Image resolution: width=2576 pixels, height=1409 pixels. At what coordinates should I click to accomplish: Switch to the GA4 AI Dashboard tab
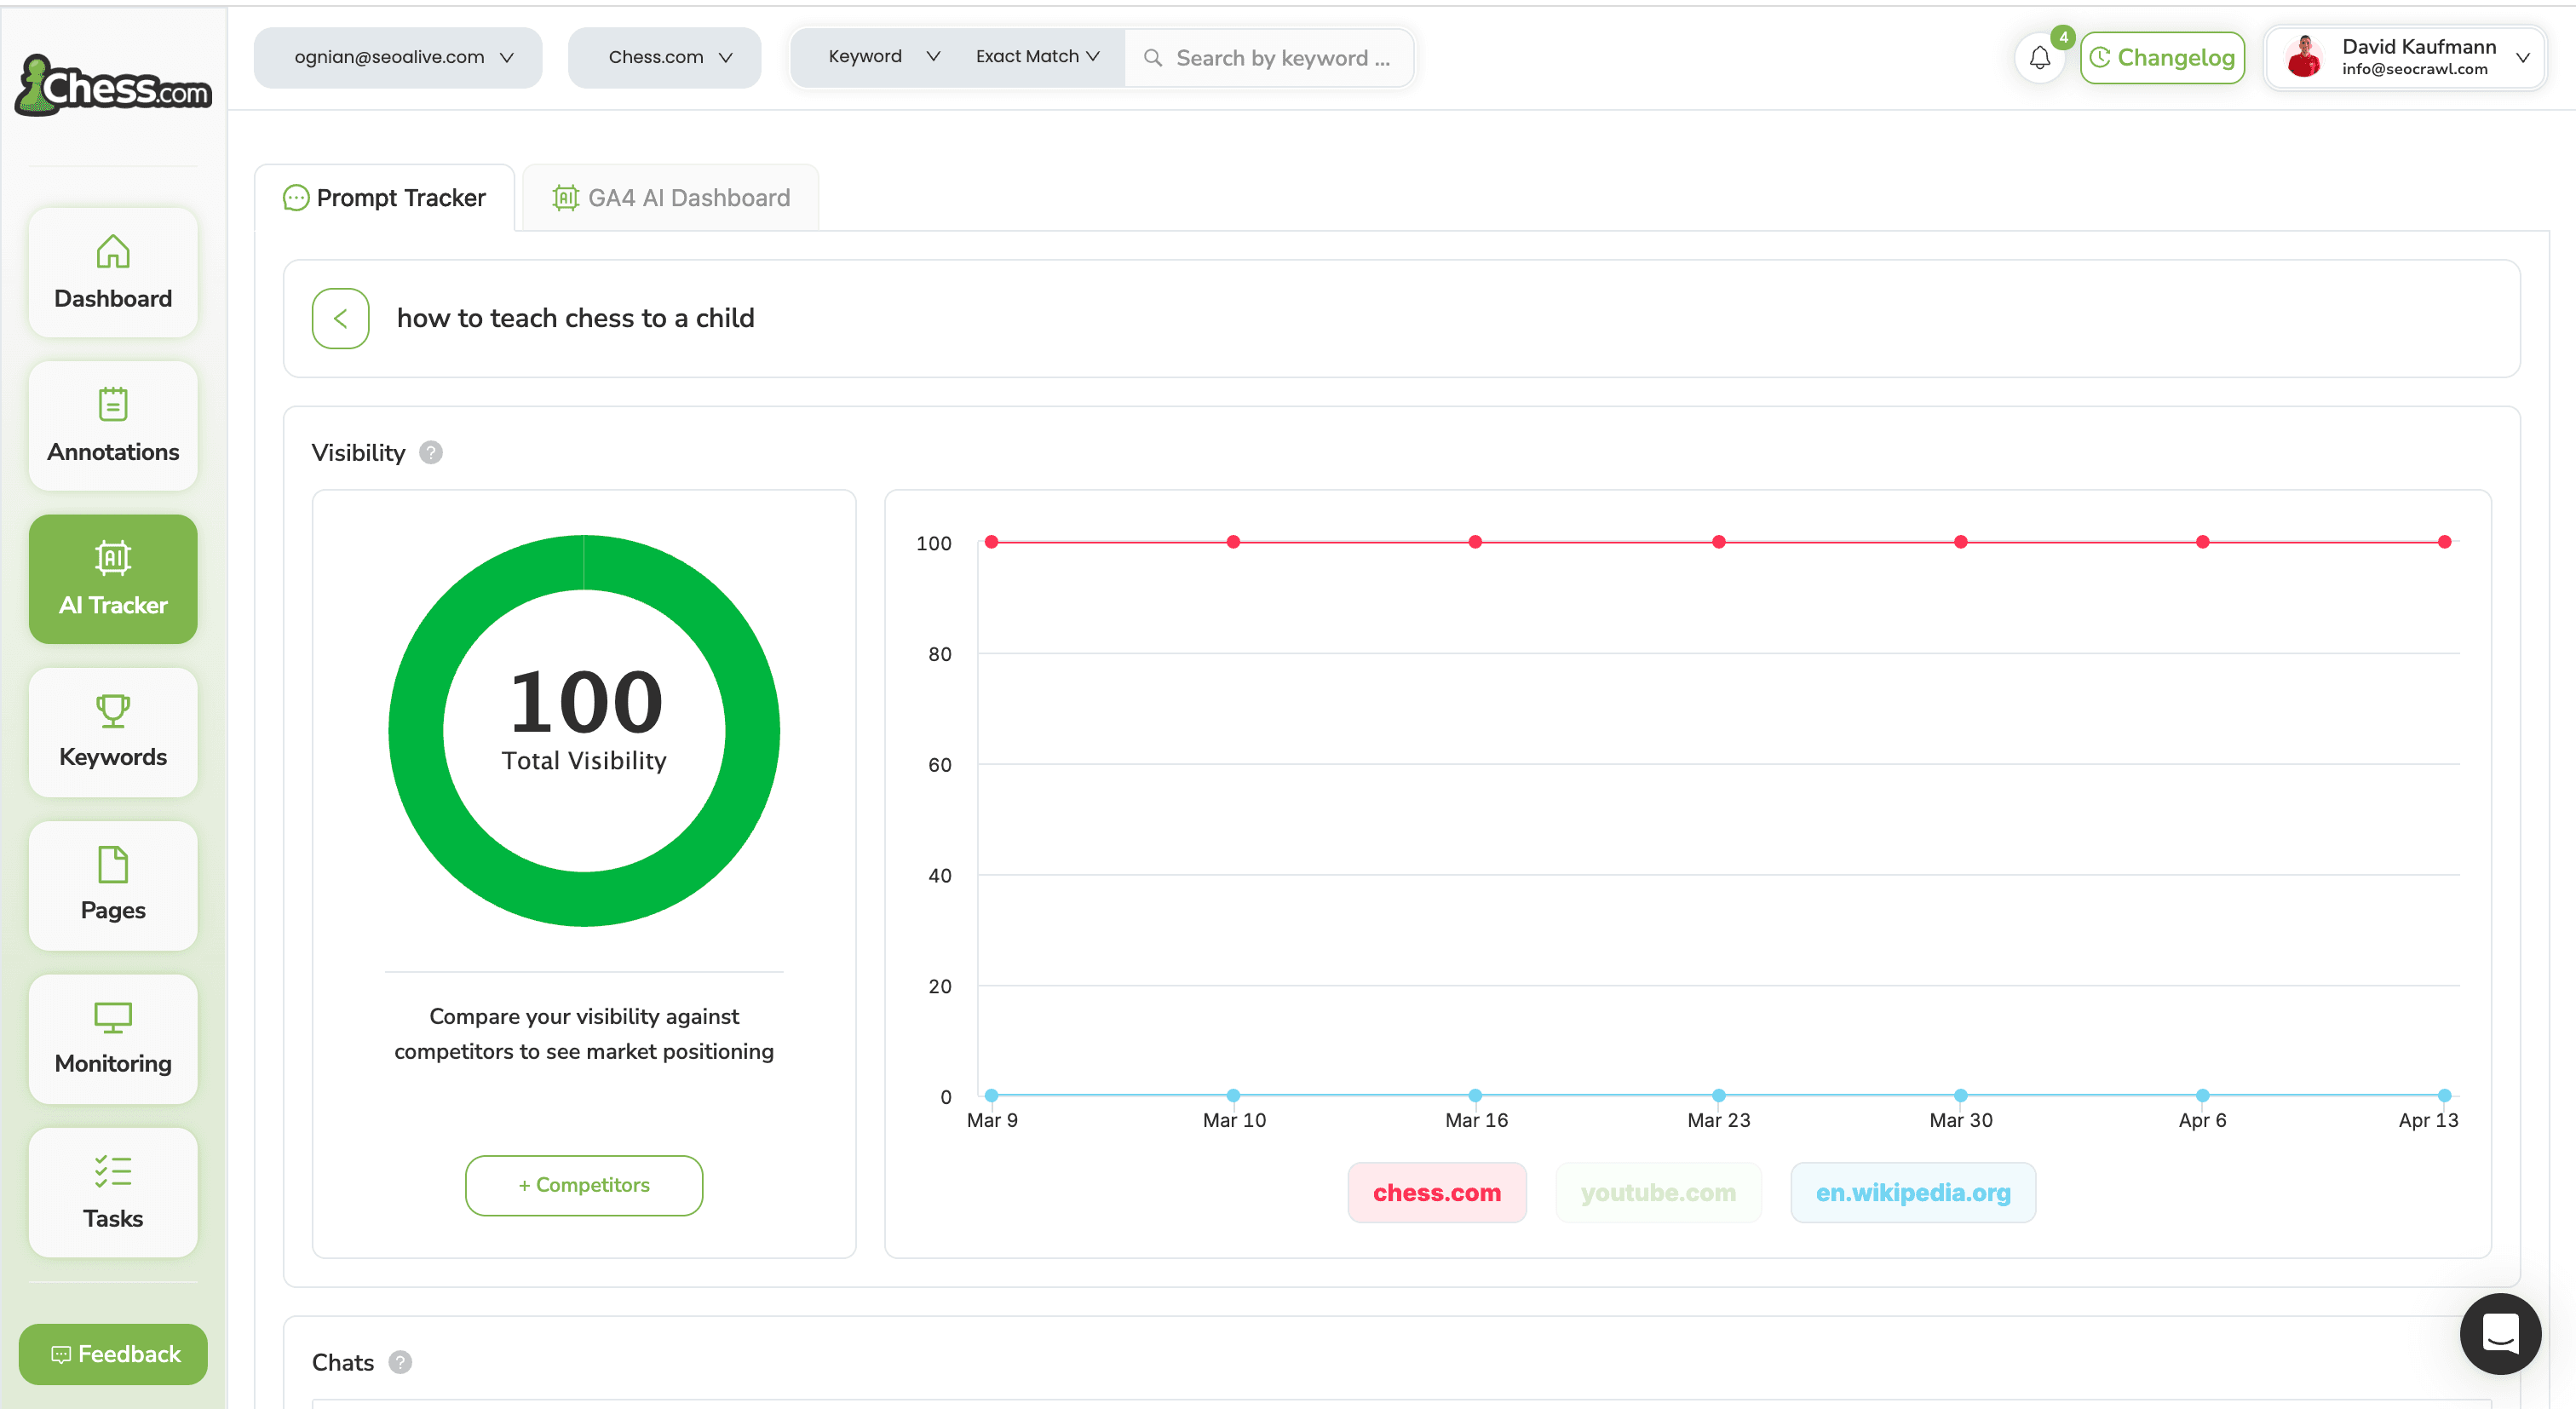point(671,198)
